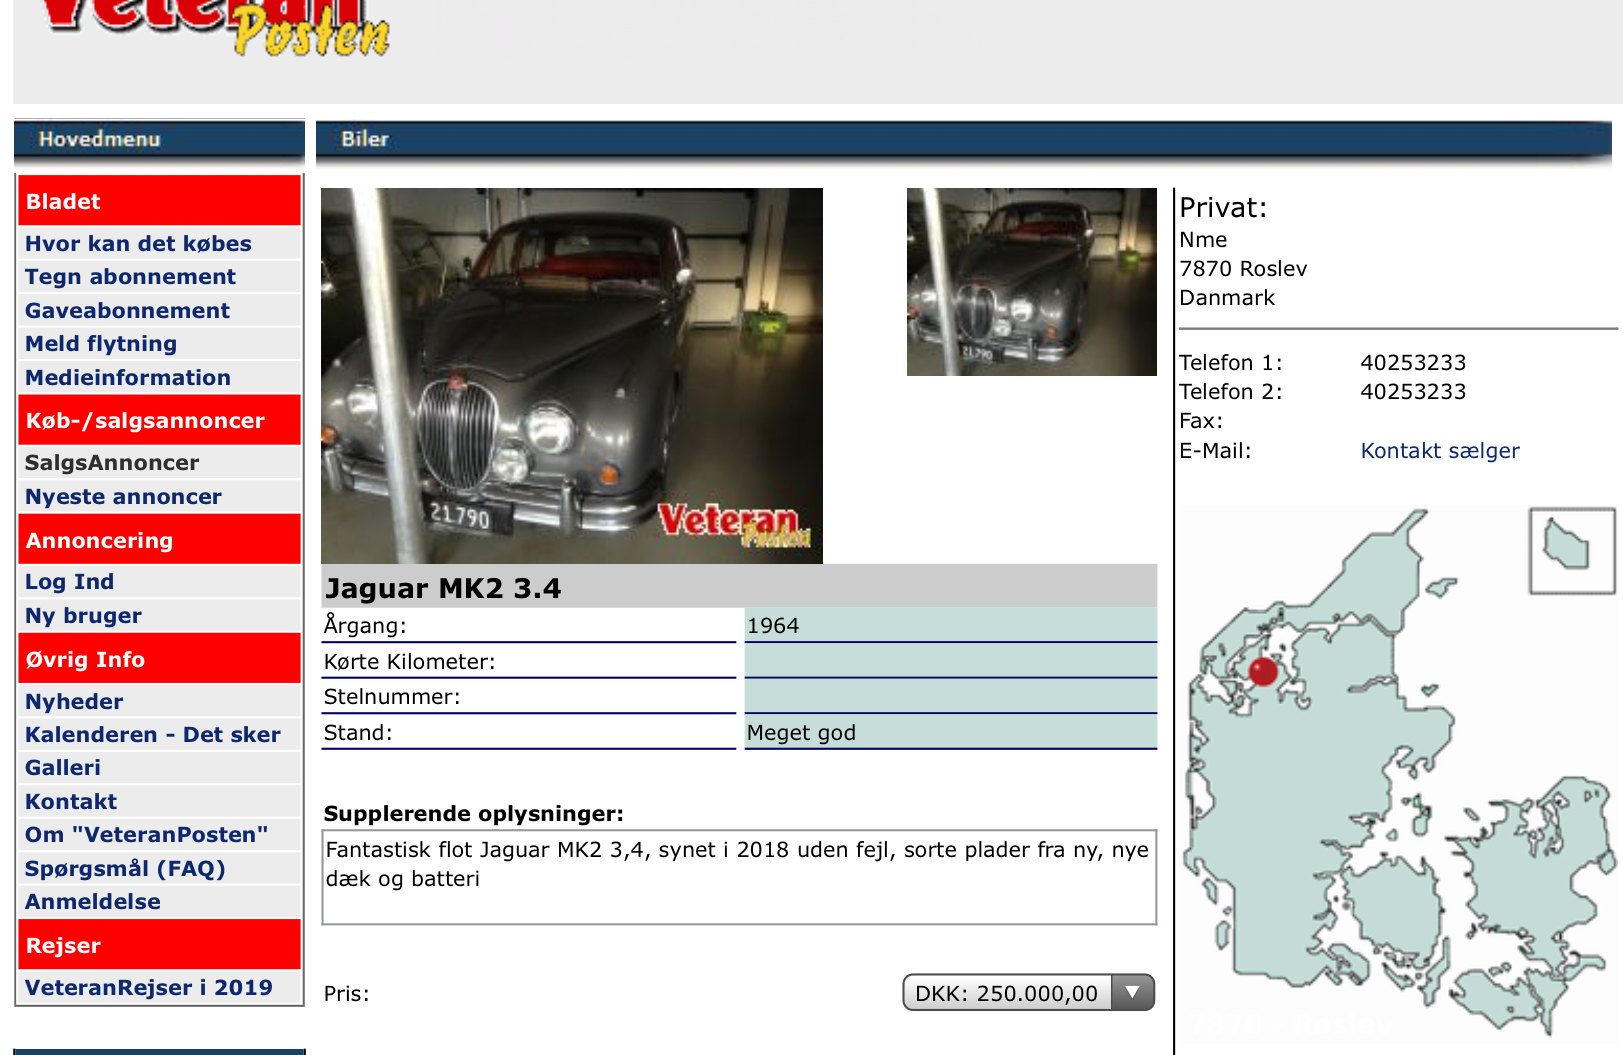This screenshot has height=1055, width=1623.
Task: Click the red location dot on map
Action: click(1264, 672)
